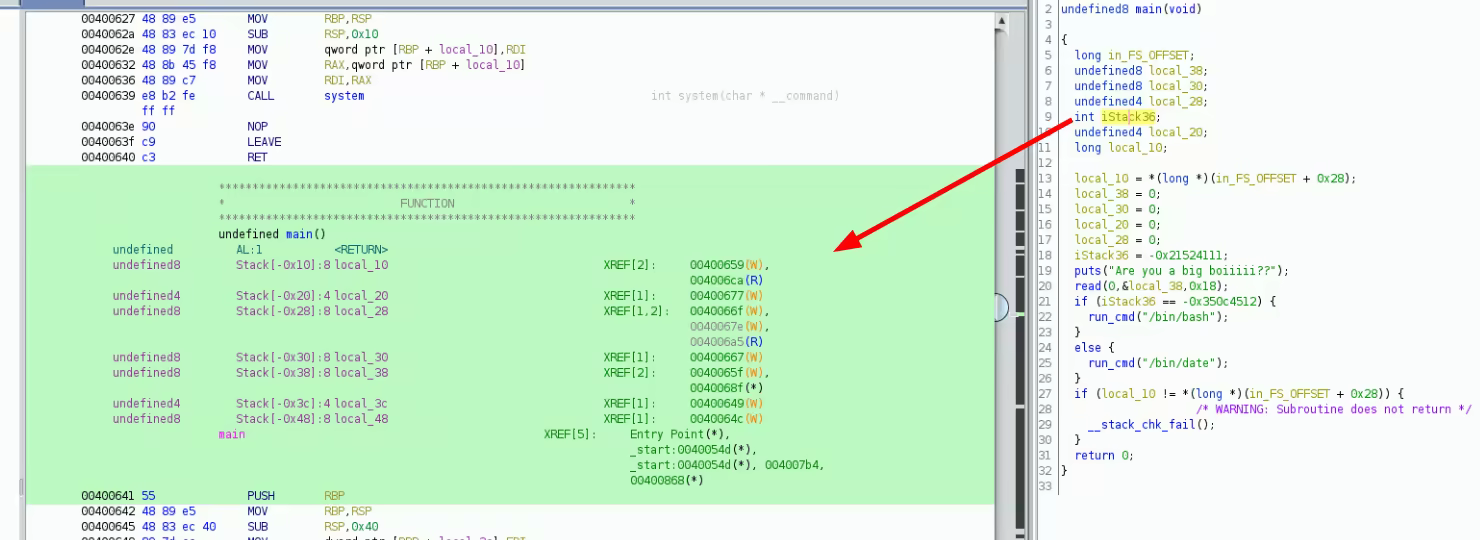The height and width of the screenshot is (540, 1480).
Task: Click the round marker on listing's right edge
Action: [1001, 308]
